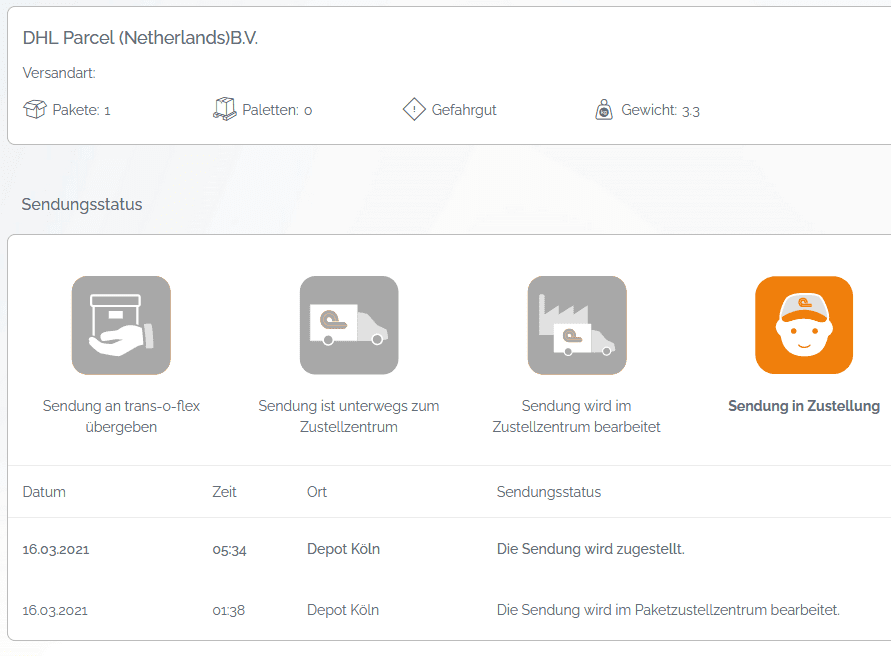Select the delivery truck en route icon
The width and height of the screenshot is (891, 656).
coord(349,325)
